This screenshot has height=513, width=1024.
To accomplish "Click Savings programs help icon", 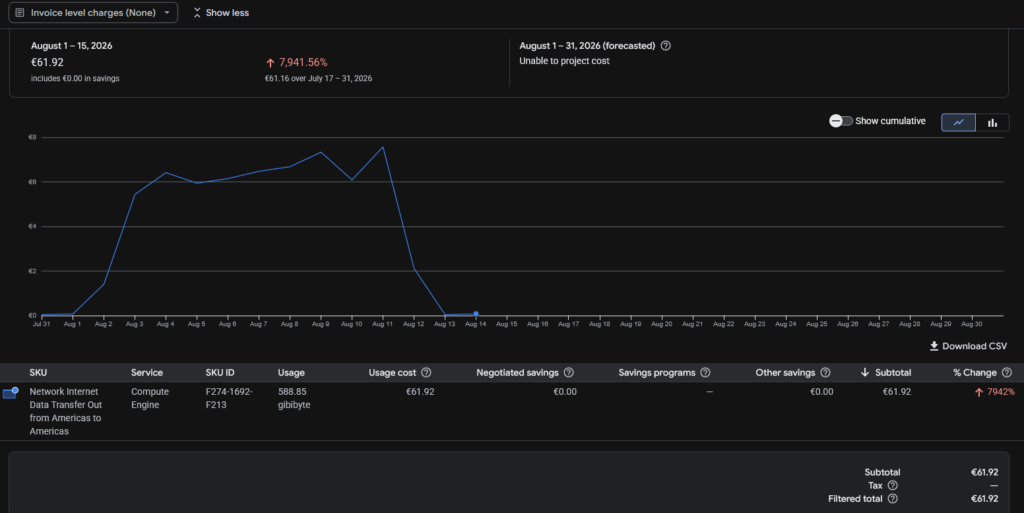I will 705,373.
